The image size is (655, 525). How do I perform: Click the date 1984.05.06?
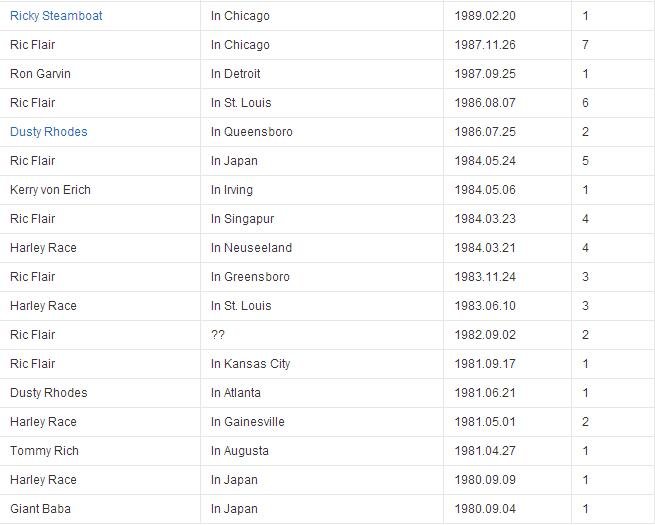pyautogui.click(x=485, y=190)
